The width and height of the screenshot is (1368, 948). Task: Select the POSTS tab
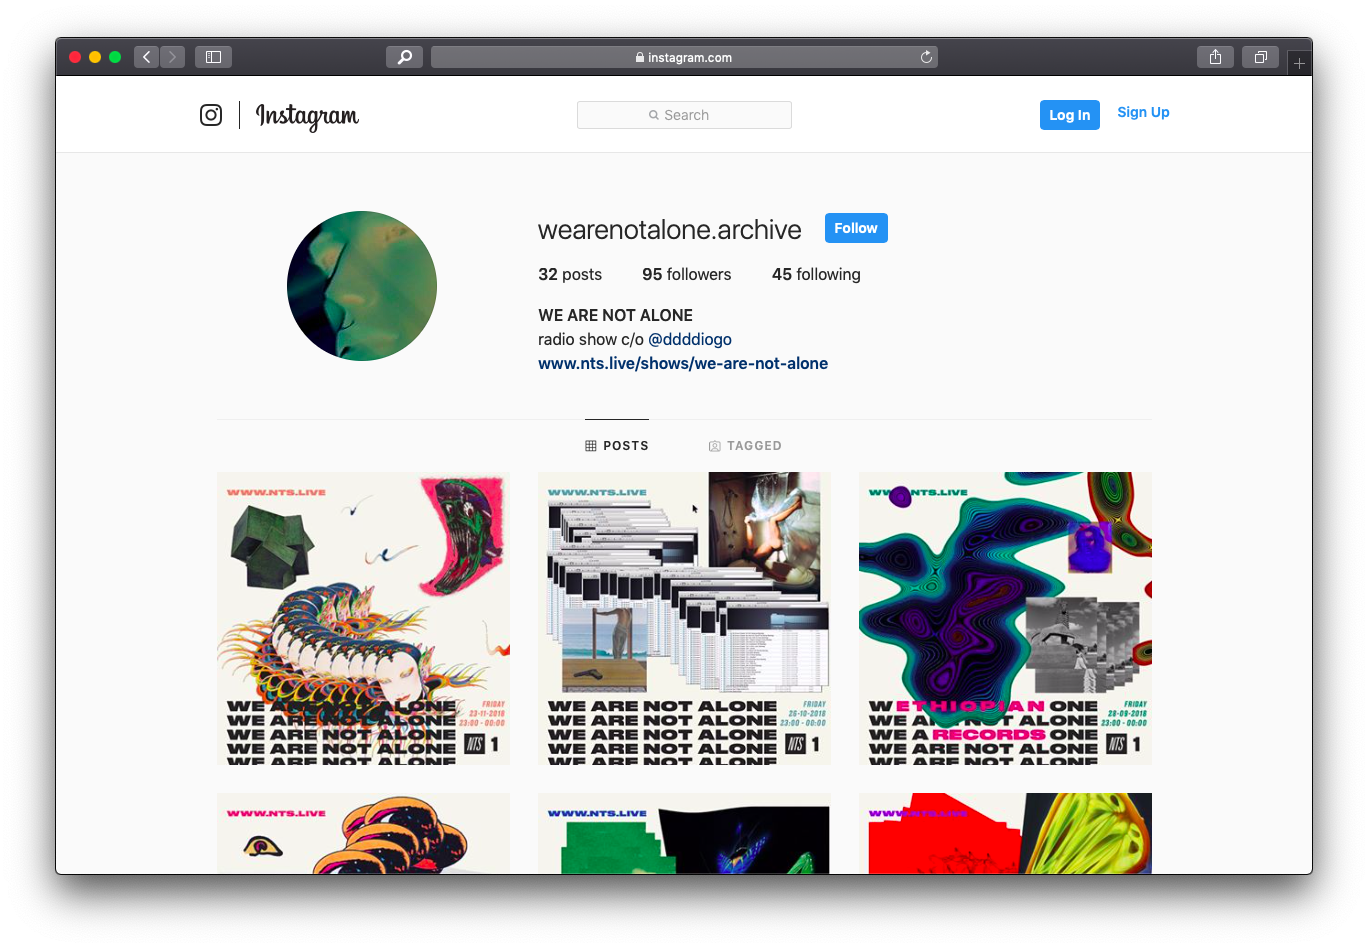pyautogui.click(x=617, y=446)
